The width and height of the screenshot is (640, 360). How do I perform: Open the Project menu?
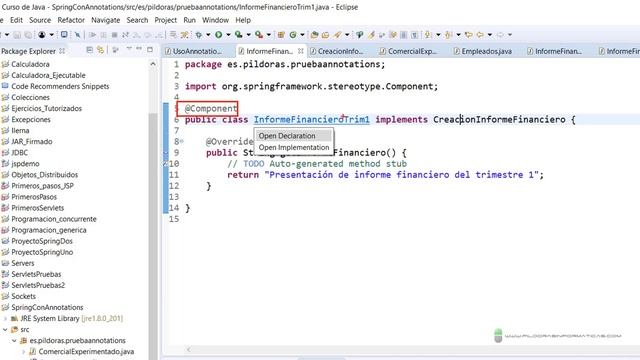coord(165,20)
